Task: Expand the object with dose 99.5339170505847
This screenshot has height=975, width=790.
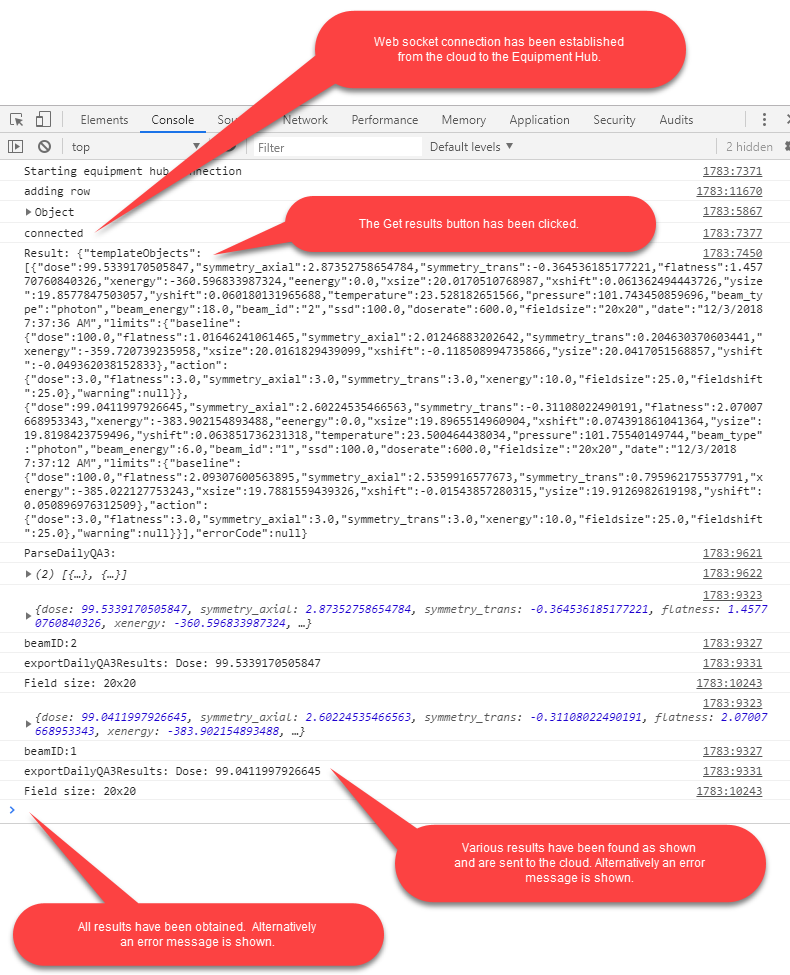Action: (28, 610)
